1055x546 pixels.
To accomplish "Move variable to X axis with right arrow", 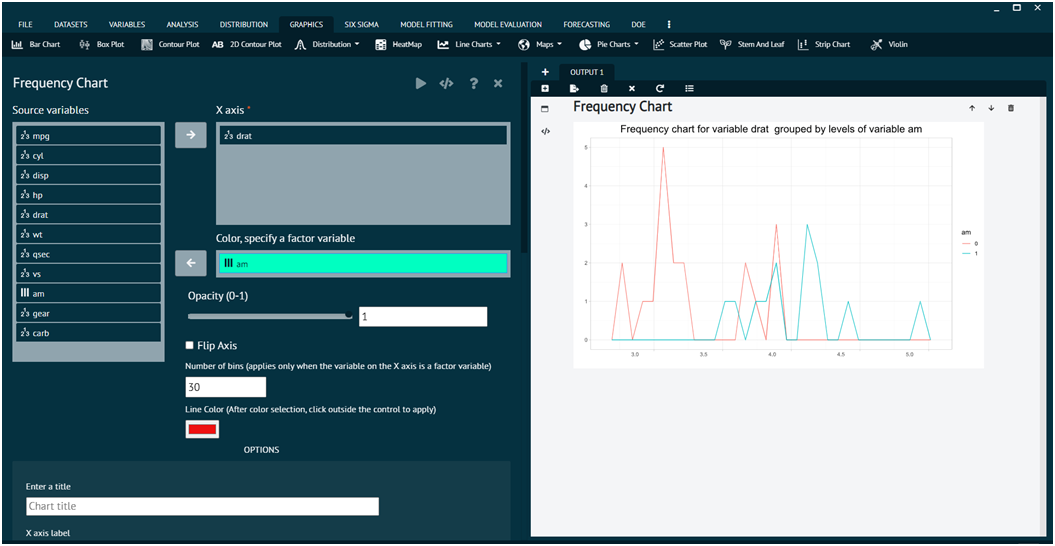I will [x=190, y=135].
